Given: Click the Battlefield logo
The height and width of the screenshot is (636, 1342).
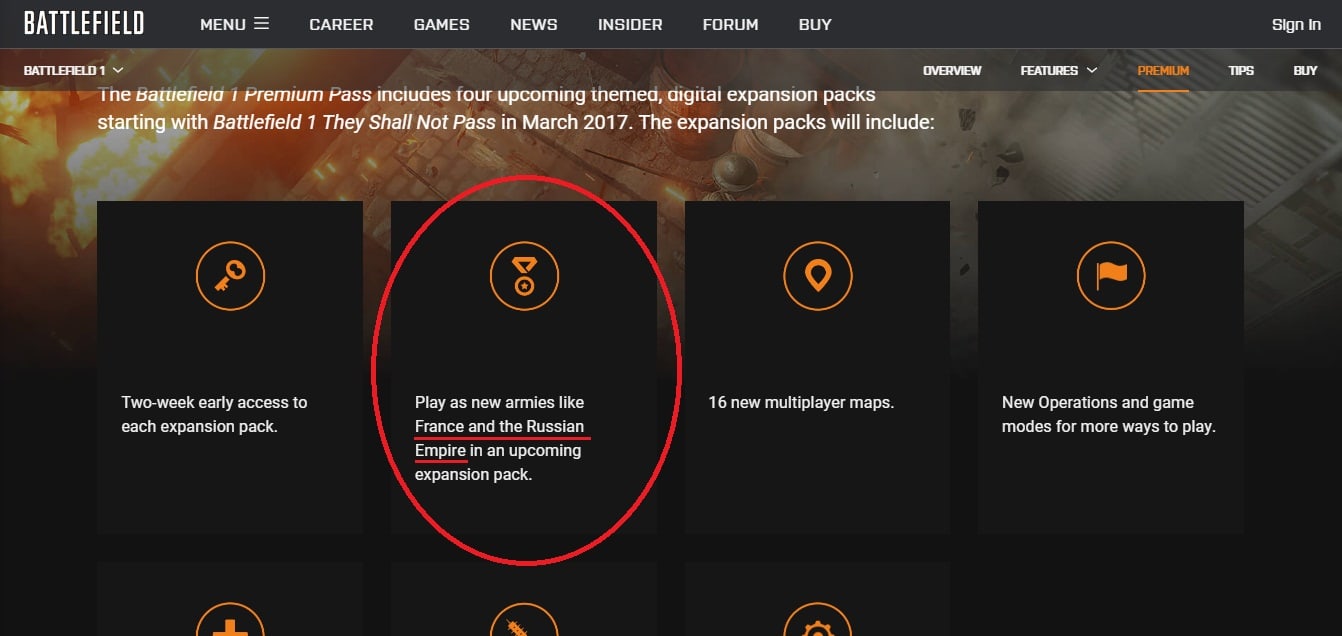Looking at the screenshot, I should (x=84, y=24).
